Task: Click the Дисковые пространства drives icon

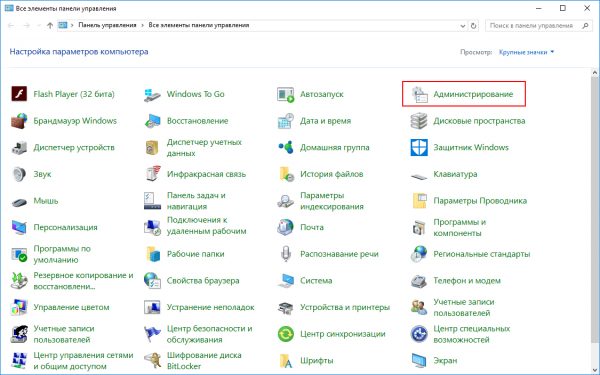Action: [x=419, y=121]
